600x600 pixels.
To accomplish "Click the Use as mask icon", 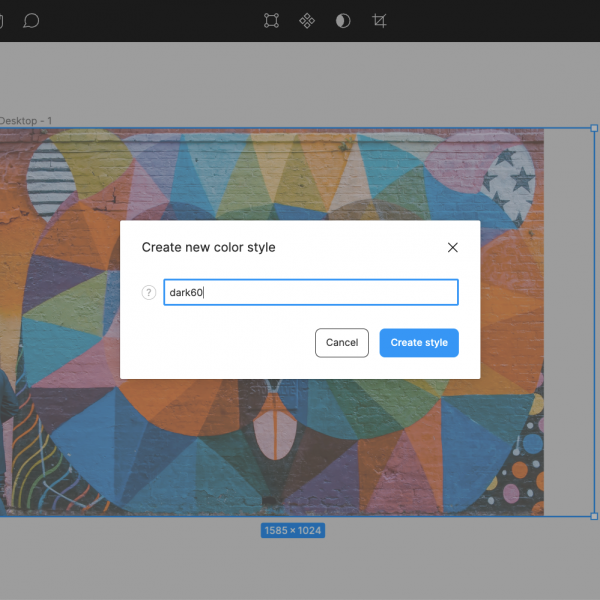I will click(343, 20).
